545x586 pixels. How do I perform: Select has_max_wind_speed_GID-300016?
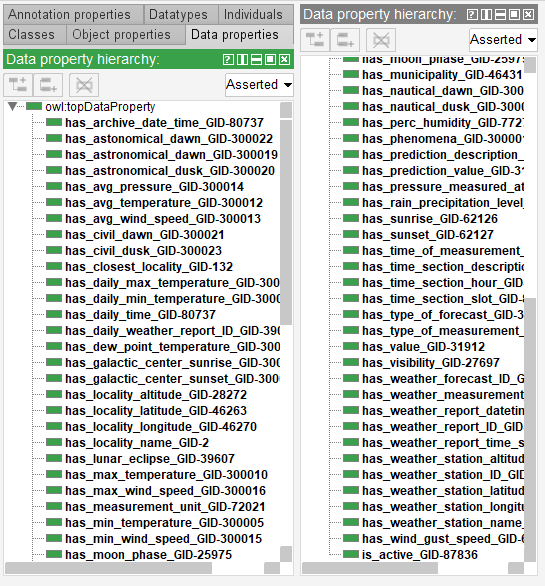(165, 490)
